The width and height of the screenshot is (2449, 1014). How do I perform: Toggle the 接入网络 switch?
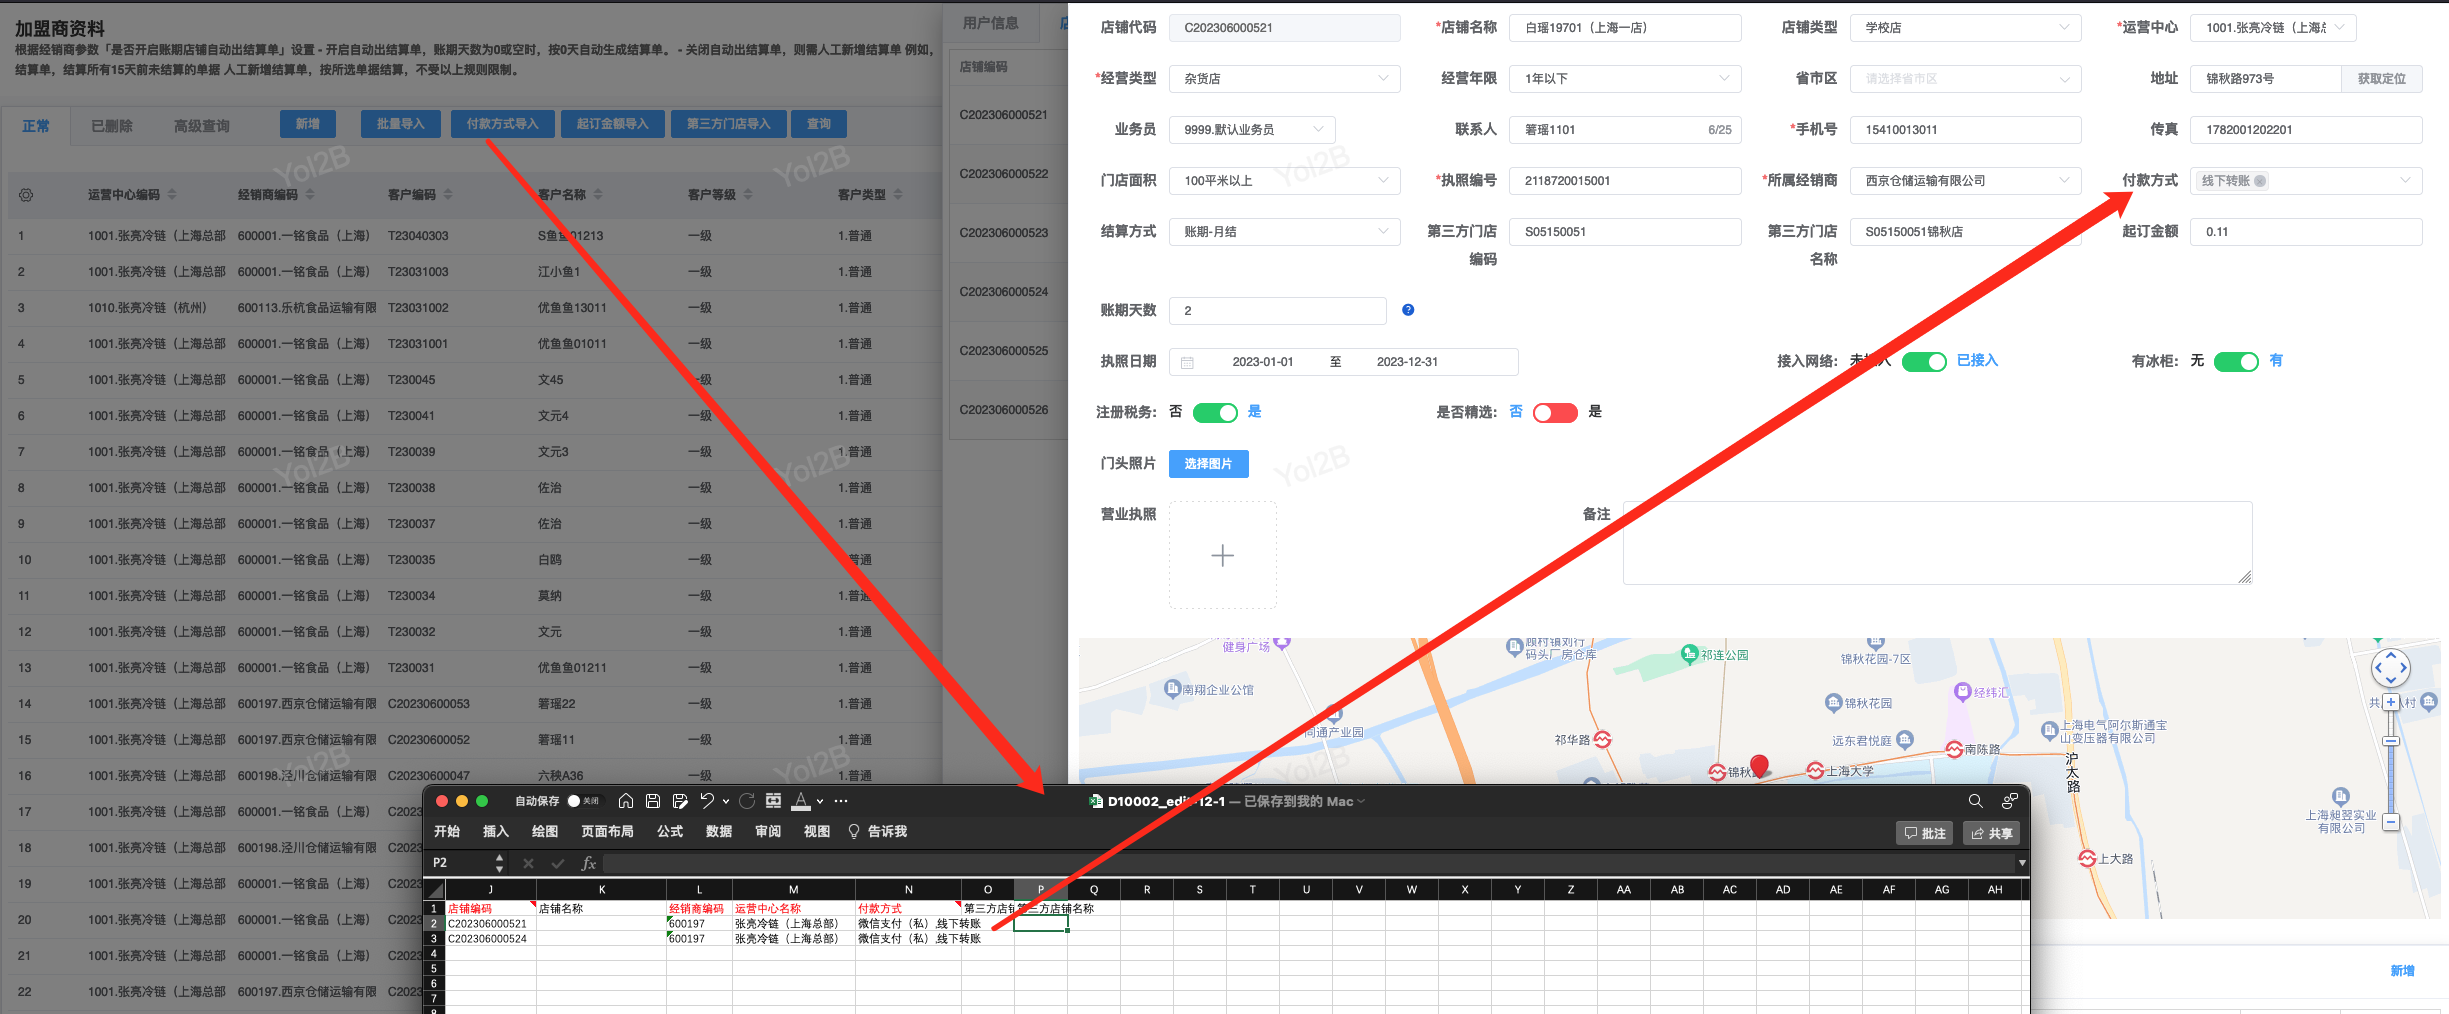pos(1924,361)
